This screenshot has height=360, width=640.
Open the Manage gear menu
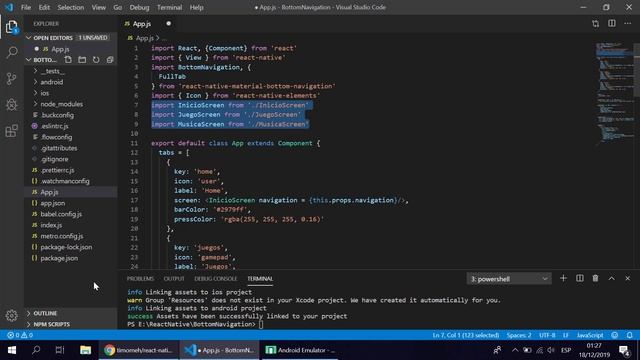[x=11, y=315]
